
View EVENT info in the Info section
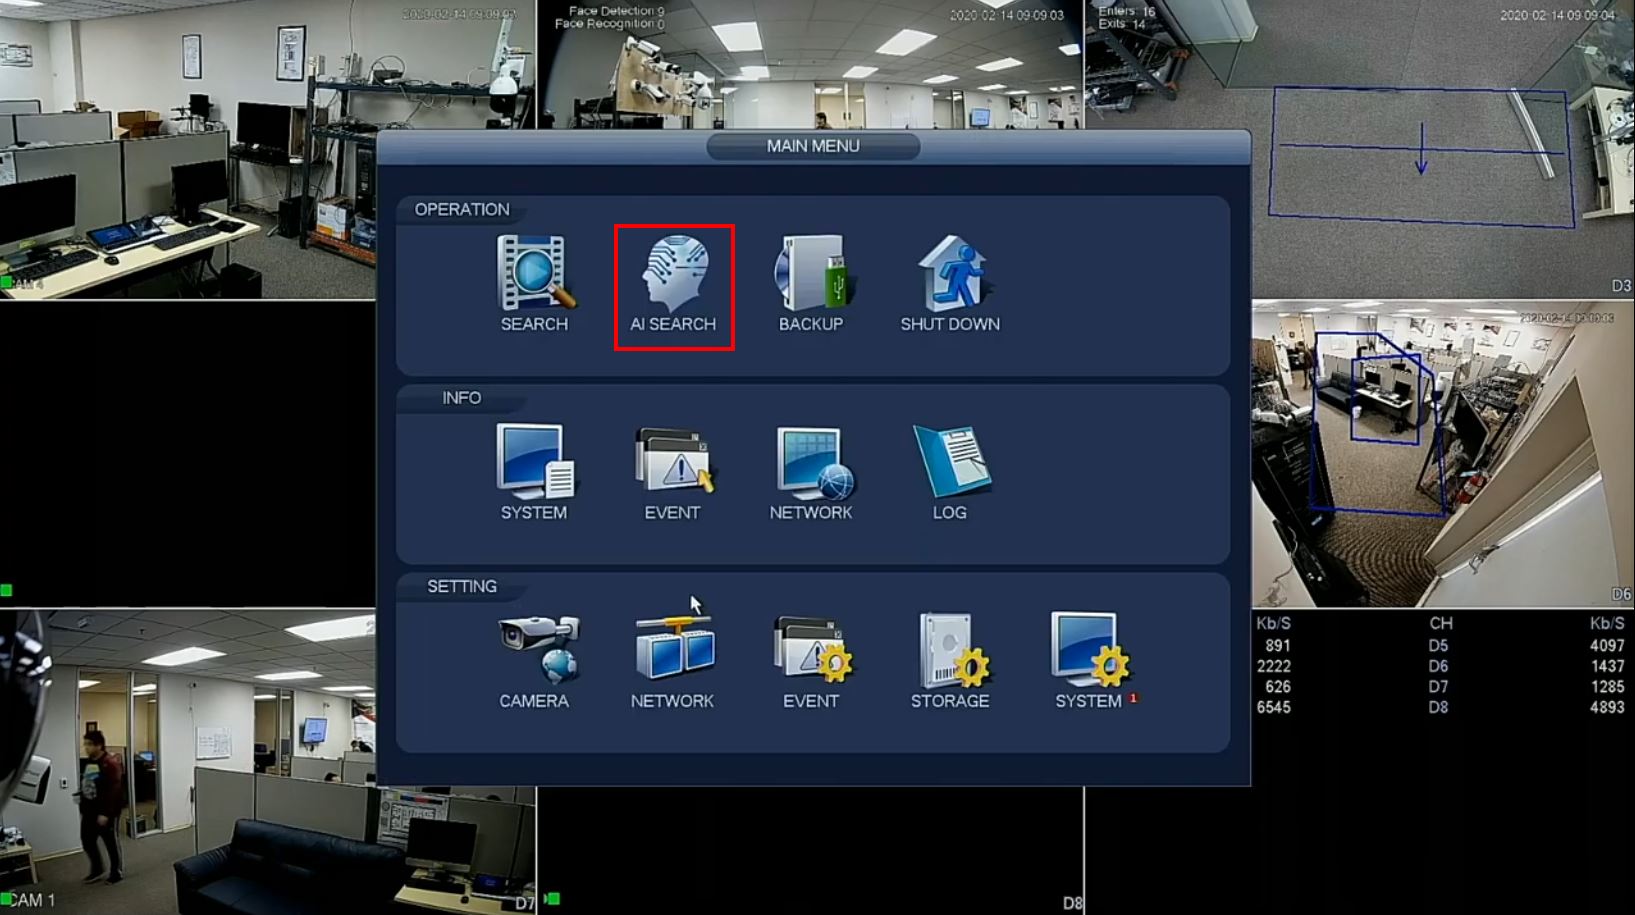point(672,472)
